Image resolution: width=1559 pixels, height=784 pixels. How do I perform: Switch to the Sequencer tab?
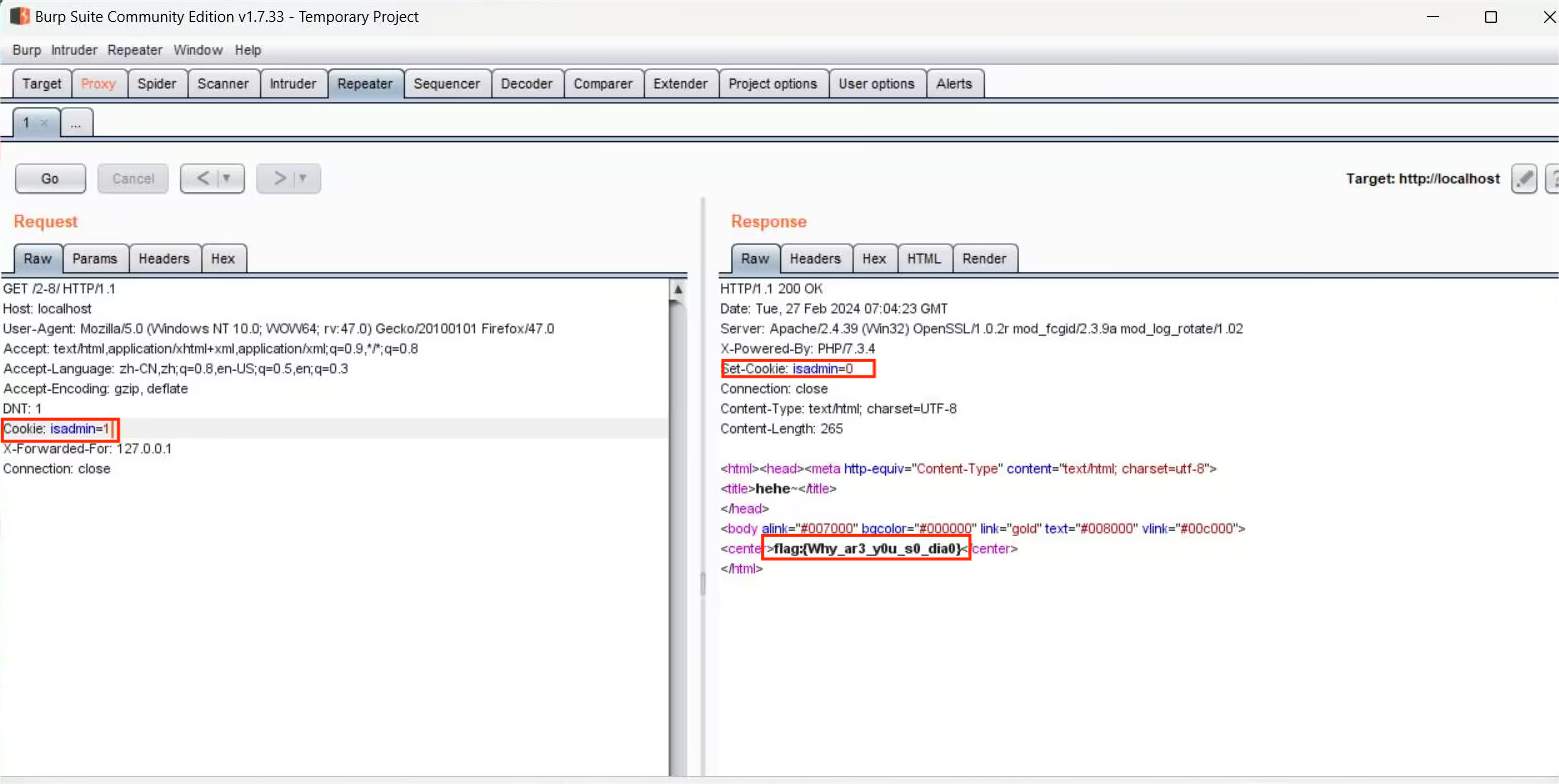447,84
